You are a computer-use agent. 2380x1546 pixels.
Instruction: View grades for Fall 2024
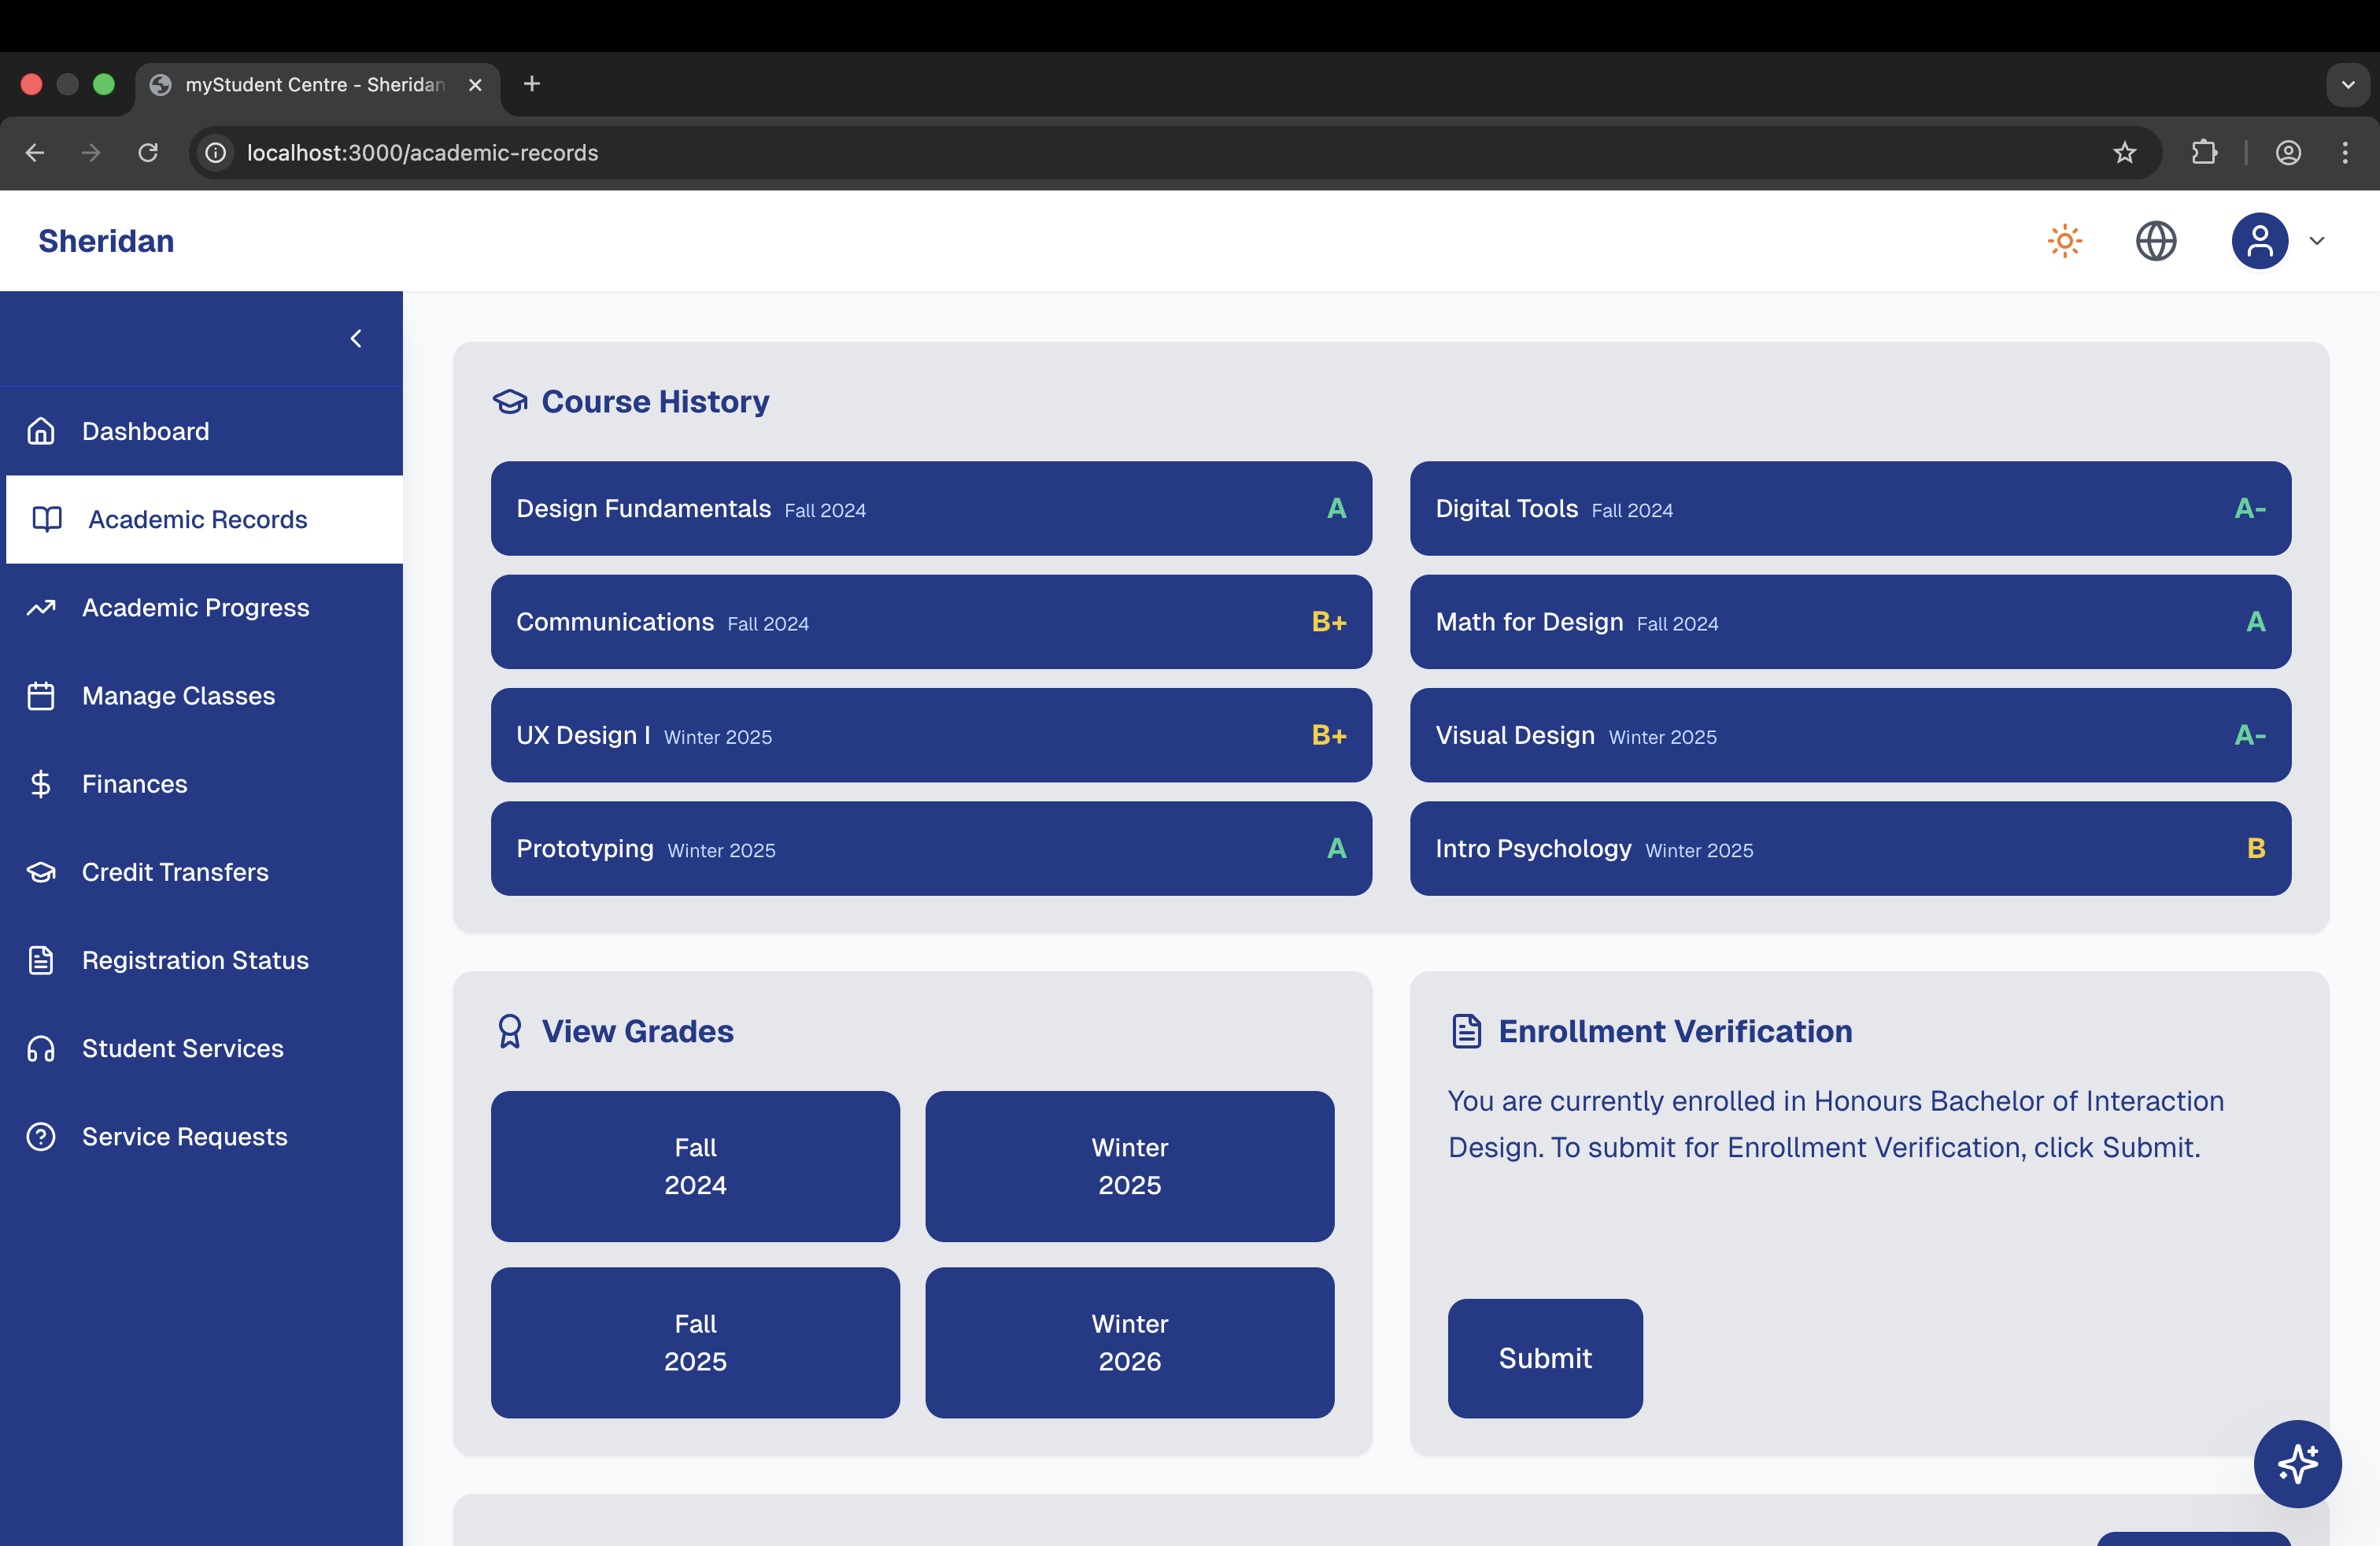(695, 1166)
